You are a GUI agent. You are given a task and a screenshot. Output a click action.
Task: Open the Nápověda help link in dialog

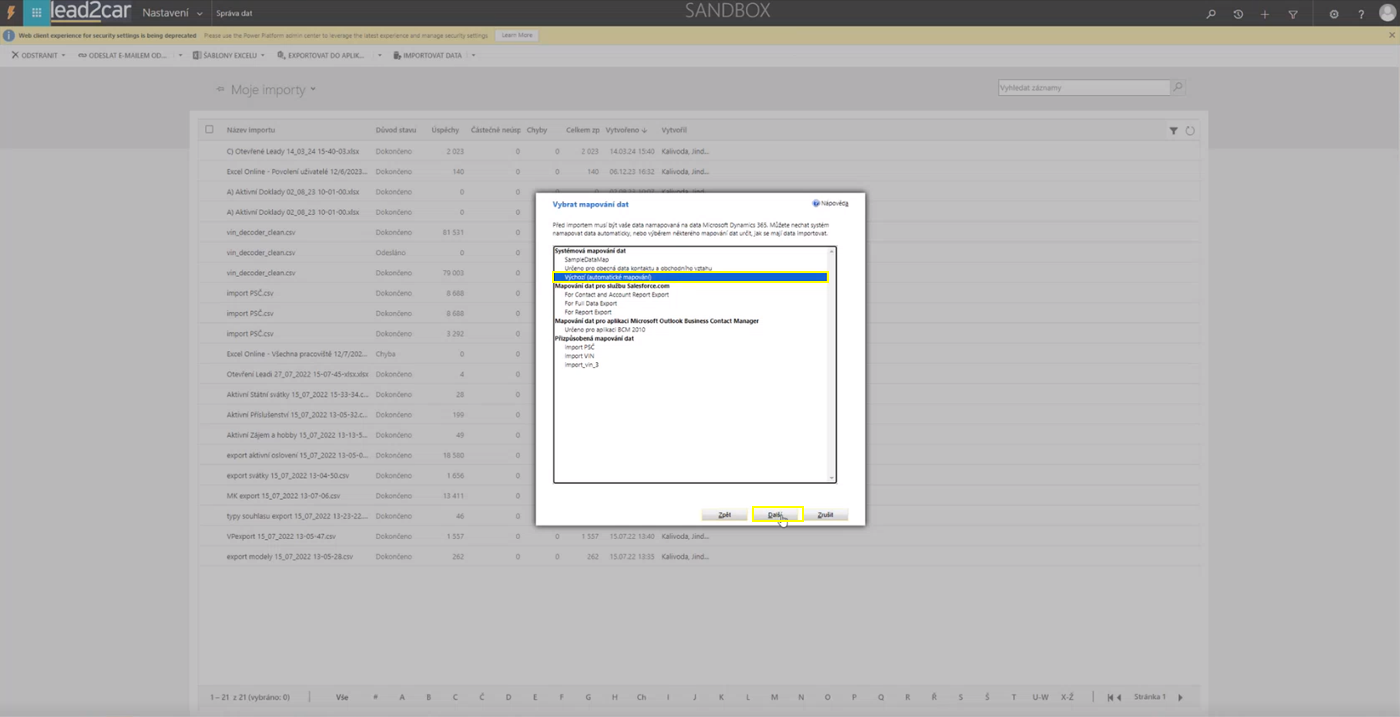tap(831, 203)
